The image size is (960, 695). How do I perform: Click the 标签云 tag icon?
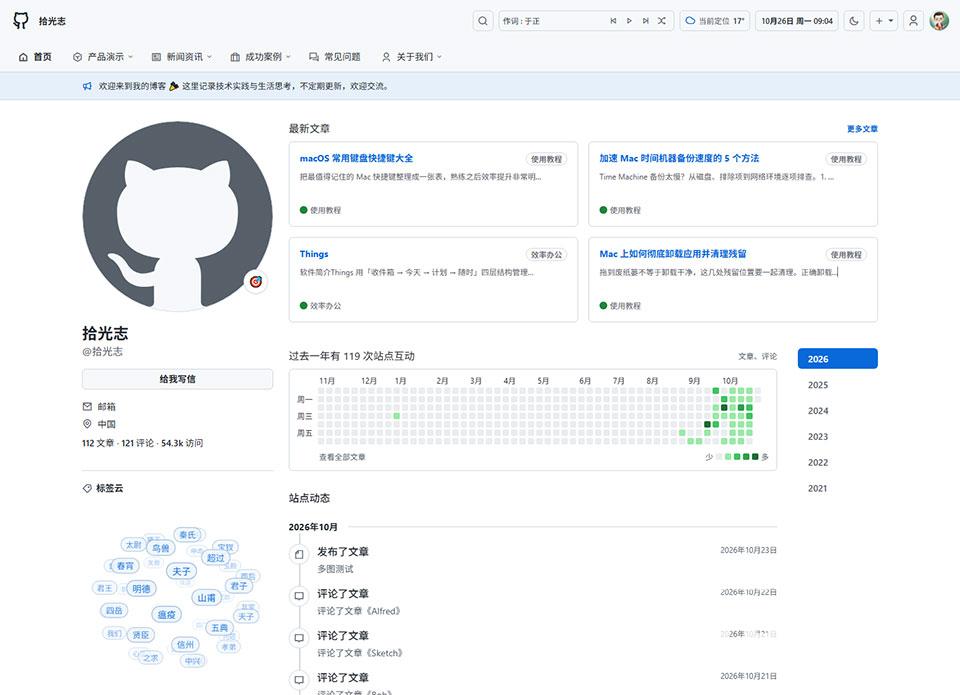pyautogui.click(x=87, y=488)
